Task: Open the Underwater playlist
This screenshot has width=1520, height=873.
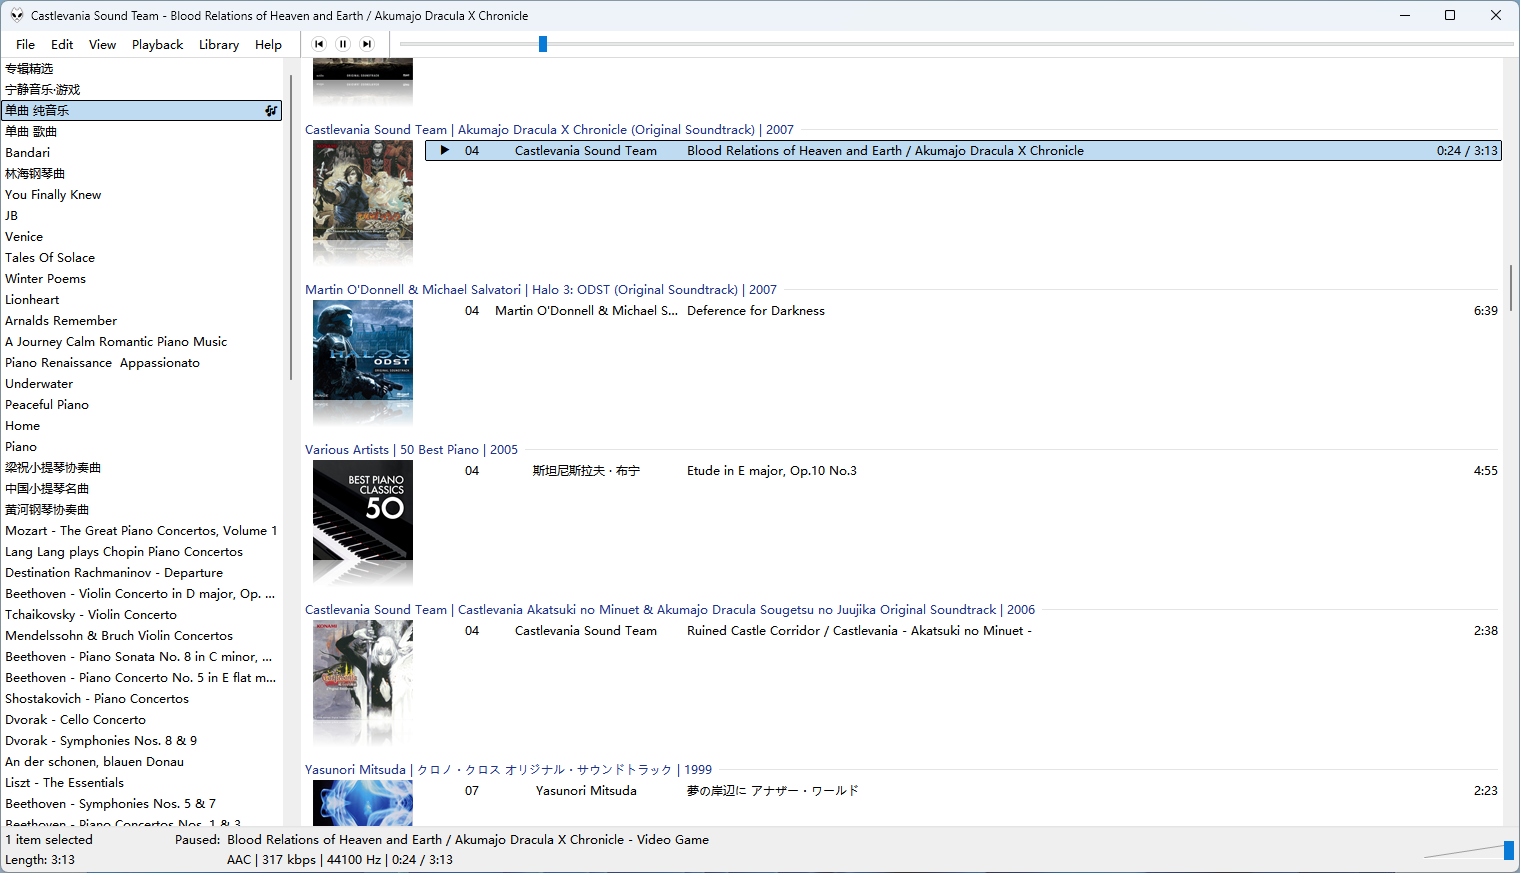Action: pyautogui.click(x=141, y=384)
